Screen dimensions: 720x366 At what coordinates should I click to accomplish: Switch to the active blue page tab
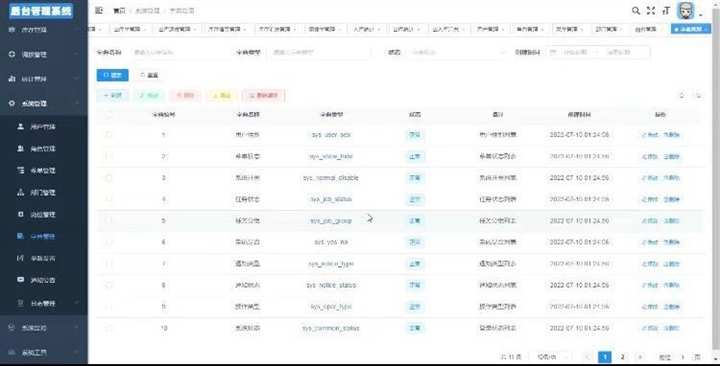click(x=691, y=29)
